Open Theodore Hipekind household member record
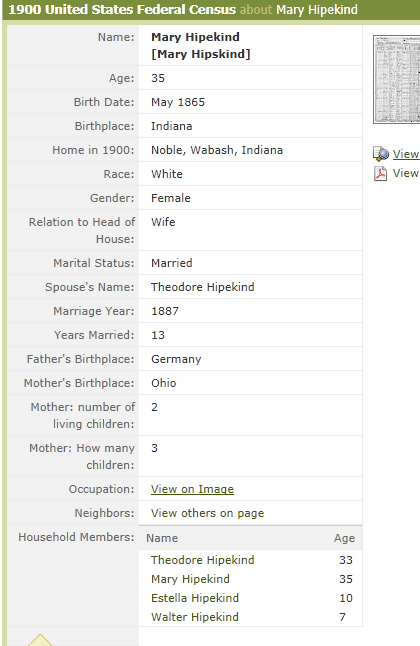The image size is (420, 646). [202, 560]
